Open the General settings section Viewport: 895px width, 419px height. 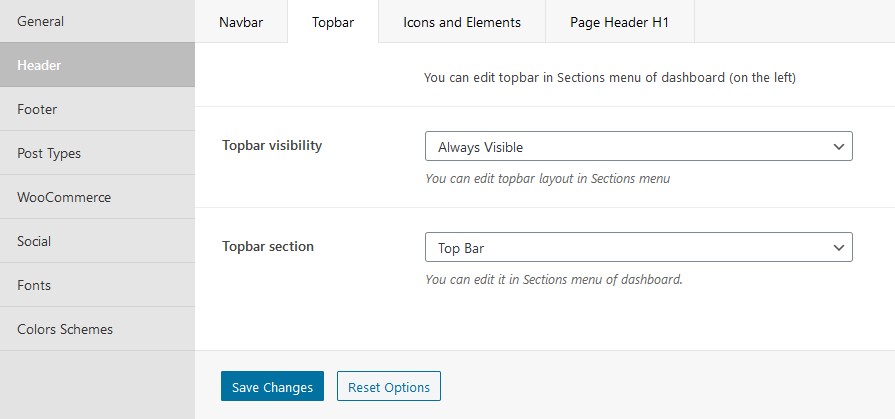[x=97, y=21]
